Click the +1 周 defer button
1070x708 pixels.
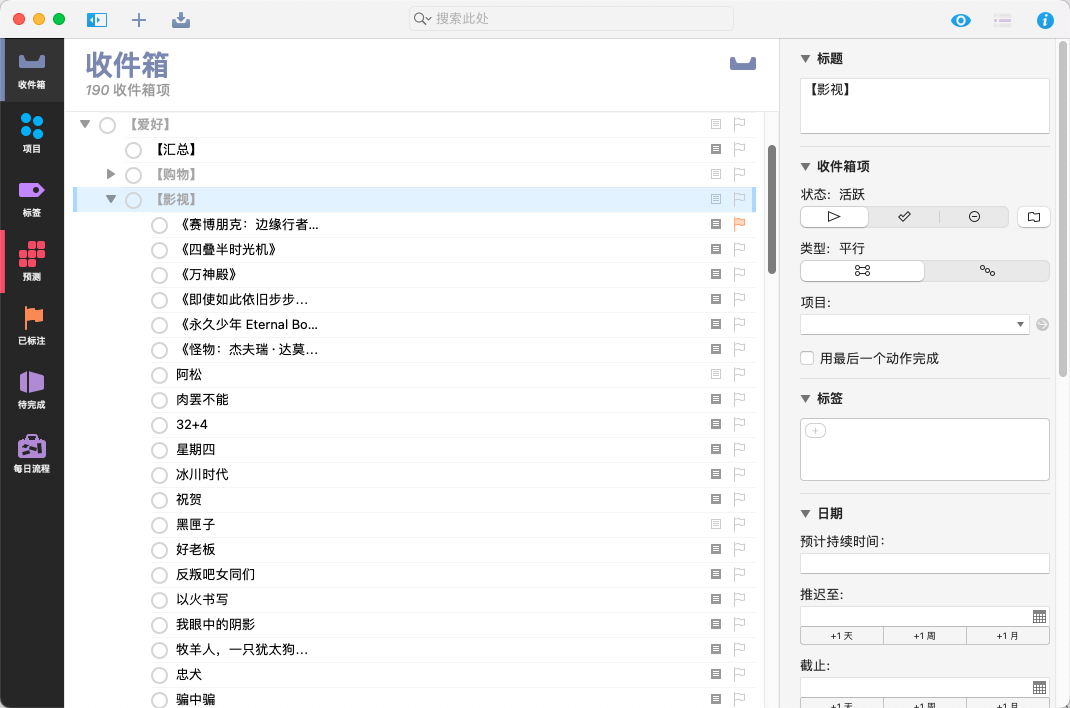tap(925, 636)
